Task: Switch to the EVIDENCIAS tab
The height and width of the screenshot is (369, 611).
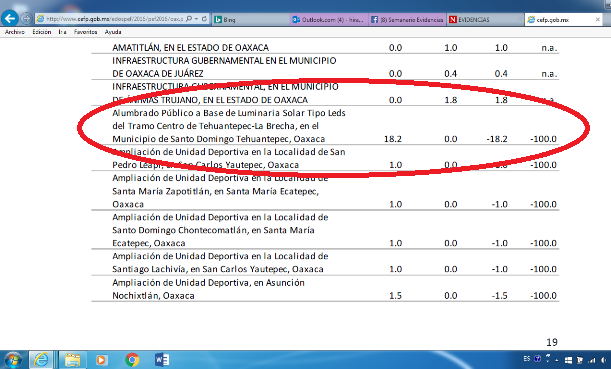Action: click(x=485, y=19)
